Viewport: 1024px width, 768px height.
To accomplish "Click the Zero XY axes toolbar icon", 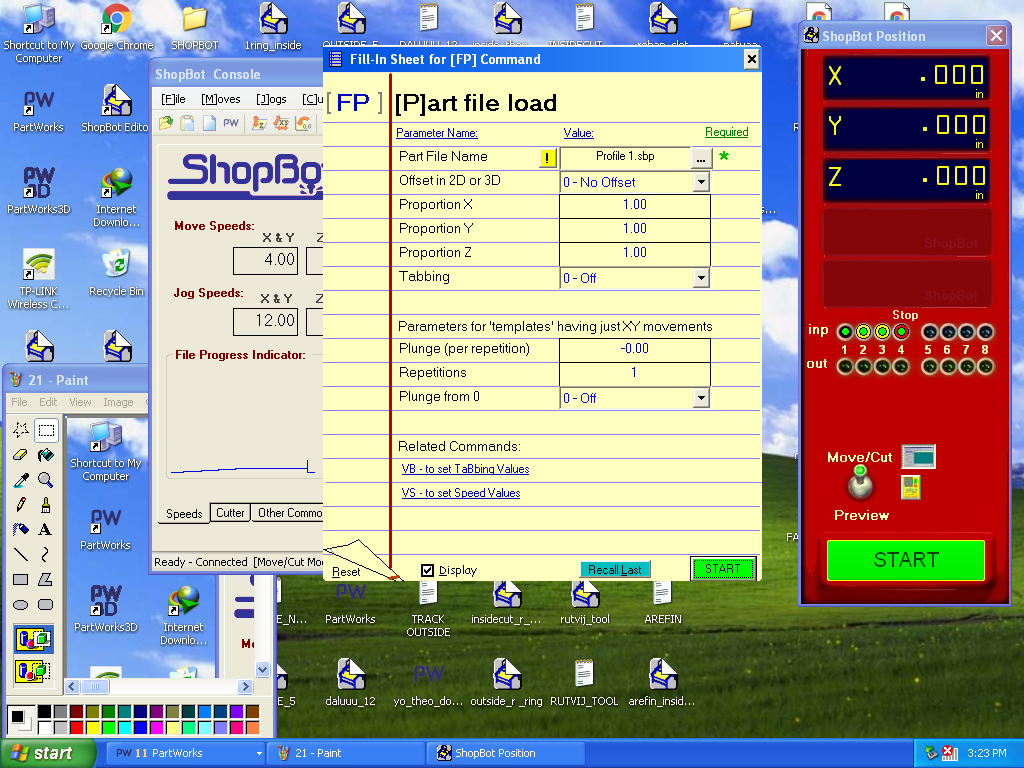I will [x=281, y=123].
